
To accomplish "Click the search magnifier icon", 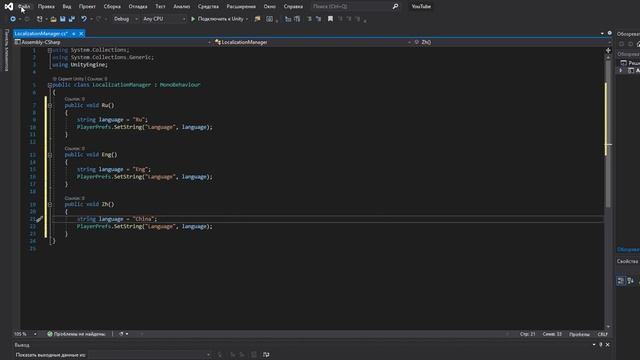I will (x=395, y=7).
